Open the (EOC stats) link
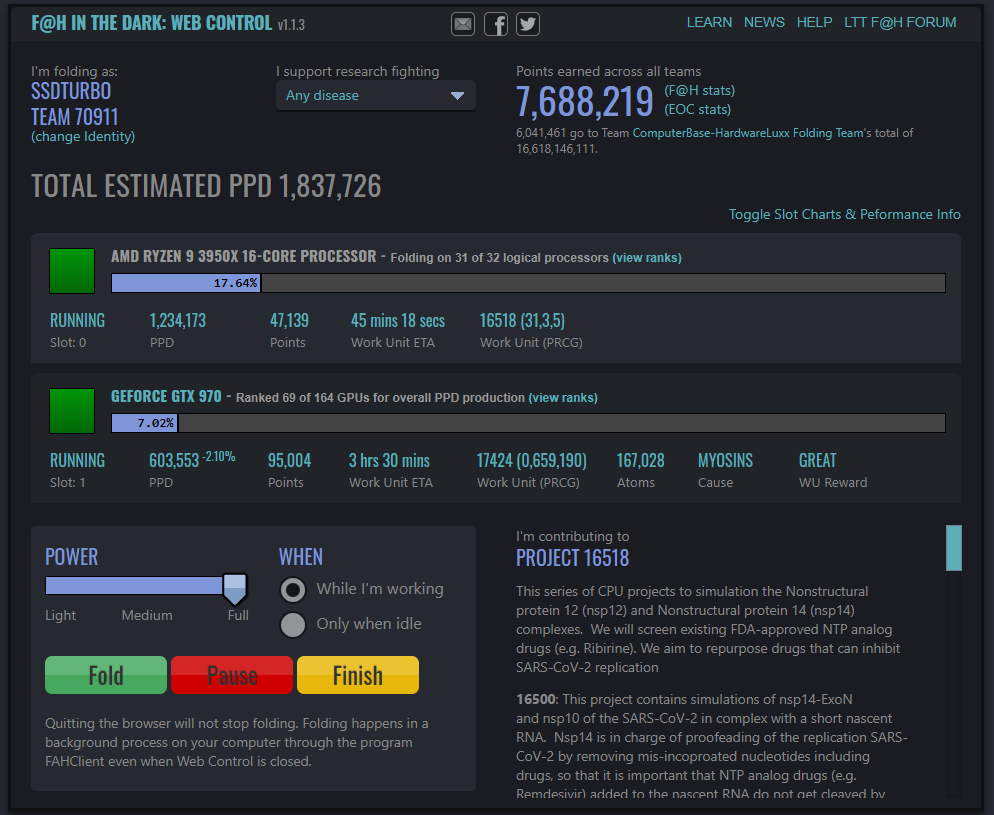Screen dimensions: 994x815 698,109
